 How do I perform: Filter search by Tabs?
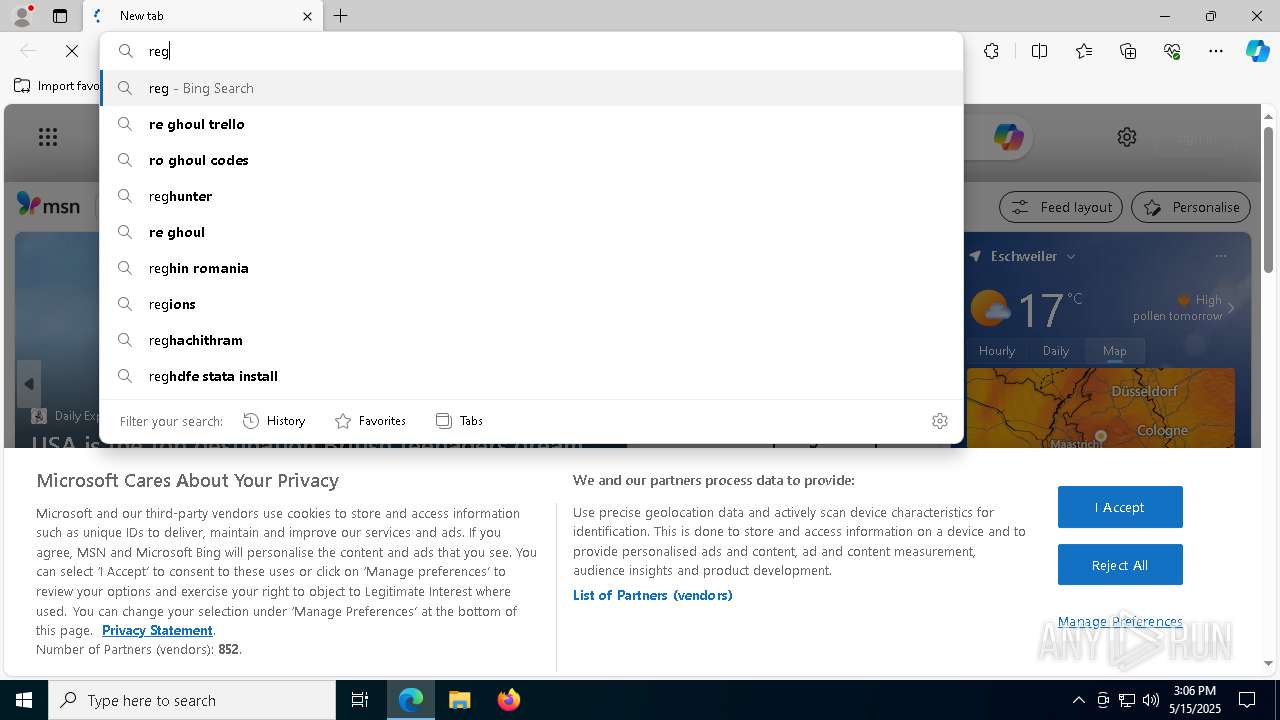coord(459,421)
